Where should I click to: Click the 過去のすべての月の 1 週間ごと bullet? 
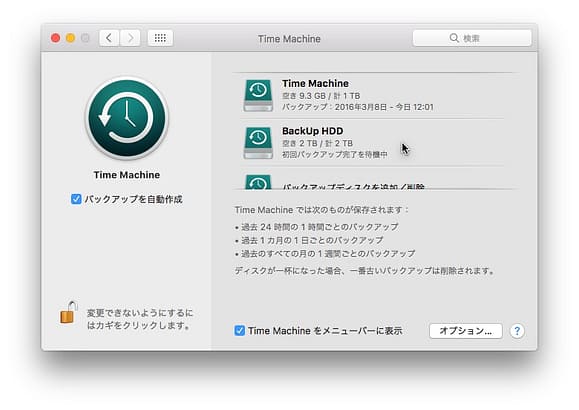pyautogui.click(x=325, y=254)
